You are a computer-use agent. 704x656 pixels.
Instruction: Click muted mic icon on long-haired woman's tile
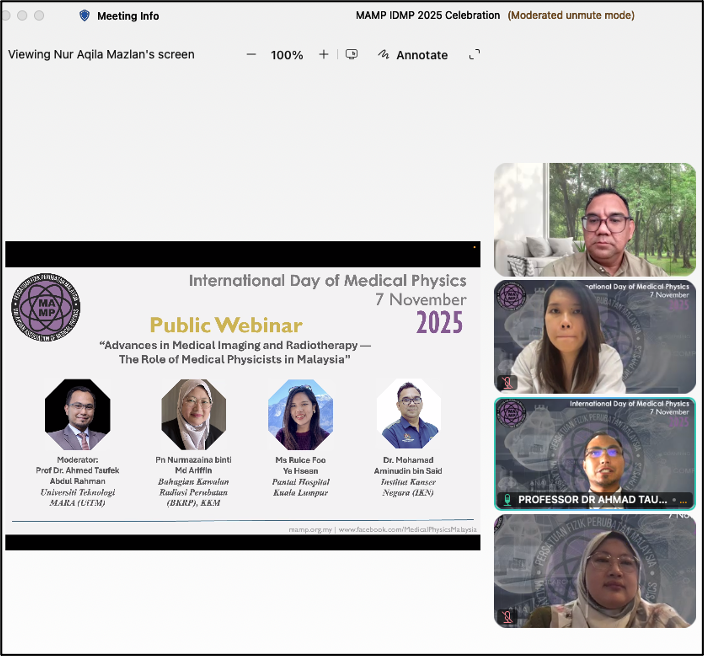click(508, 382)
